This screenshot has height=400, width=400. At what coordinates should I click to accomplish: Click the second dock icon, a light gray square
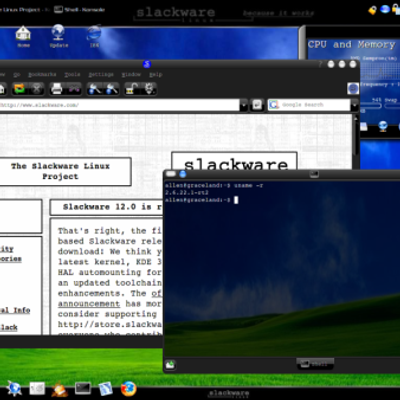click(x=37, y=388)
